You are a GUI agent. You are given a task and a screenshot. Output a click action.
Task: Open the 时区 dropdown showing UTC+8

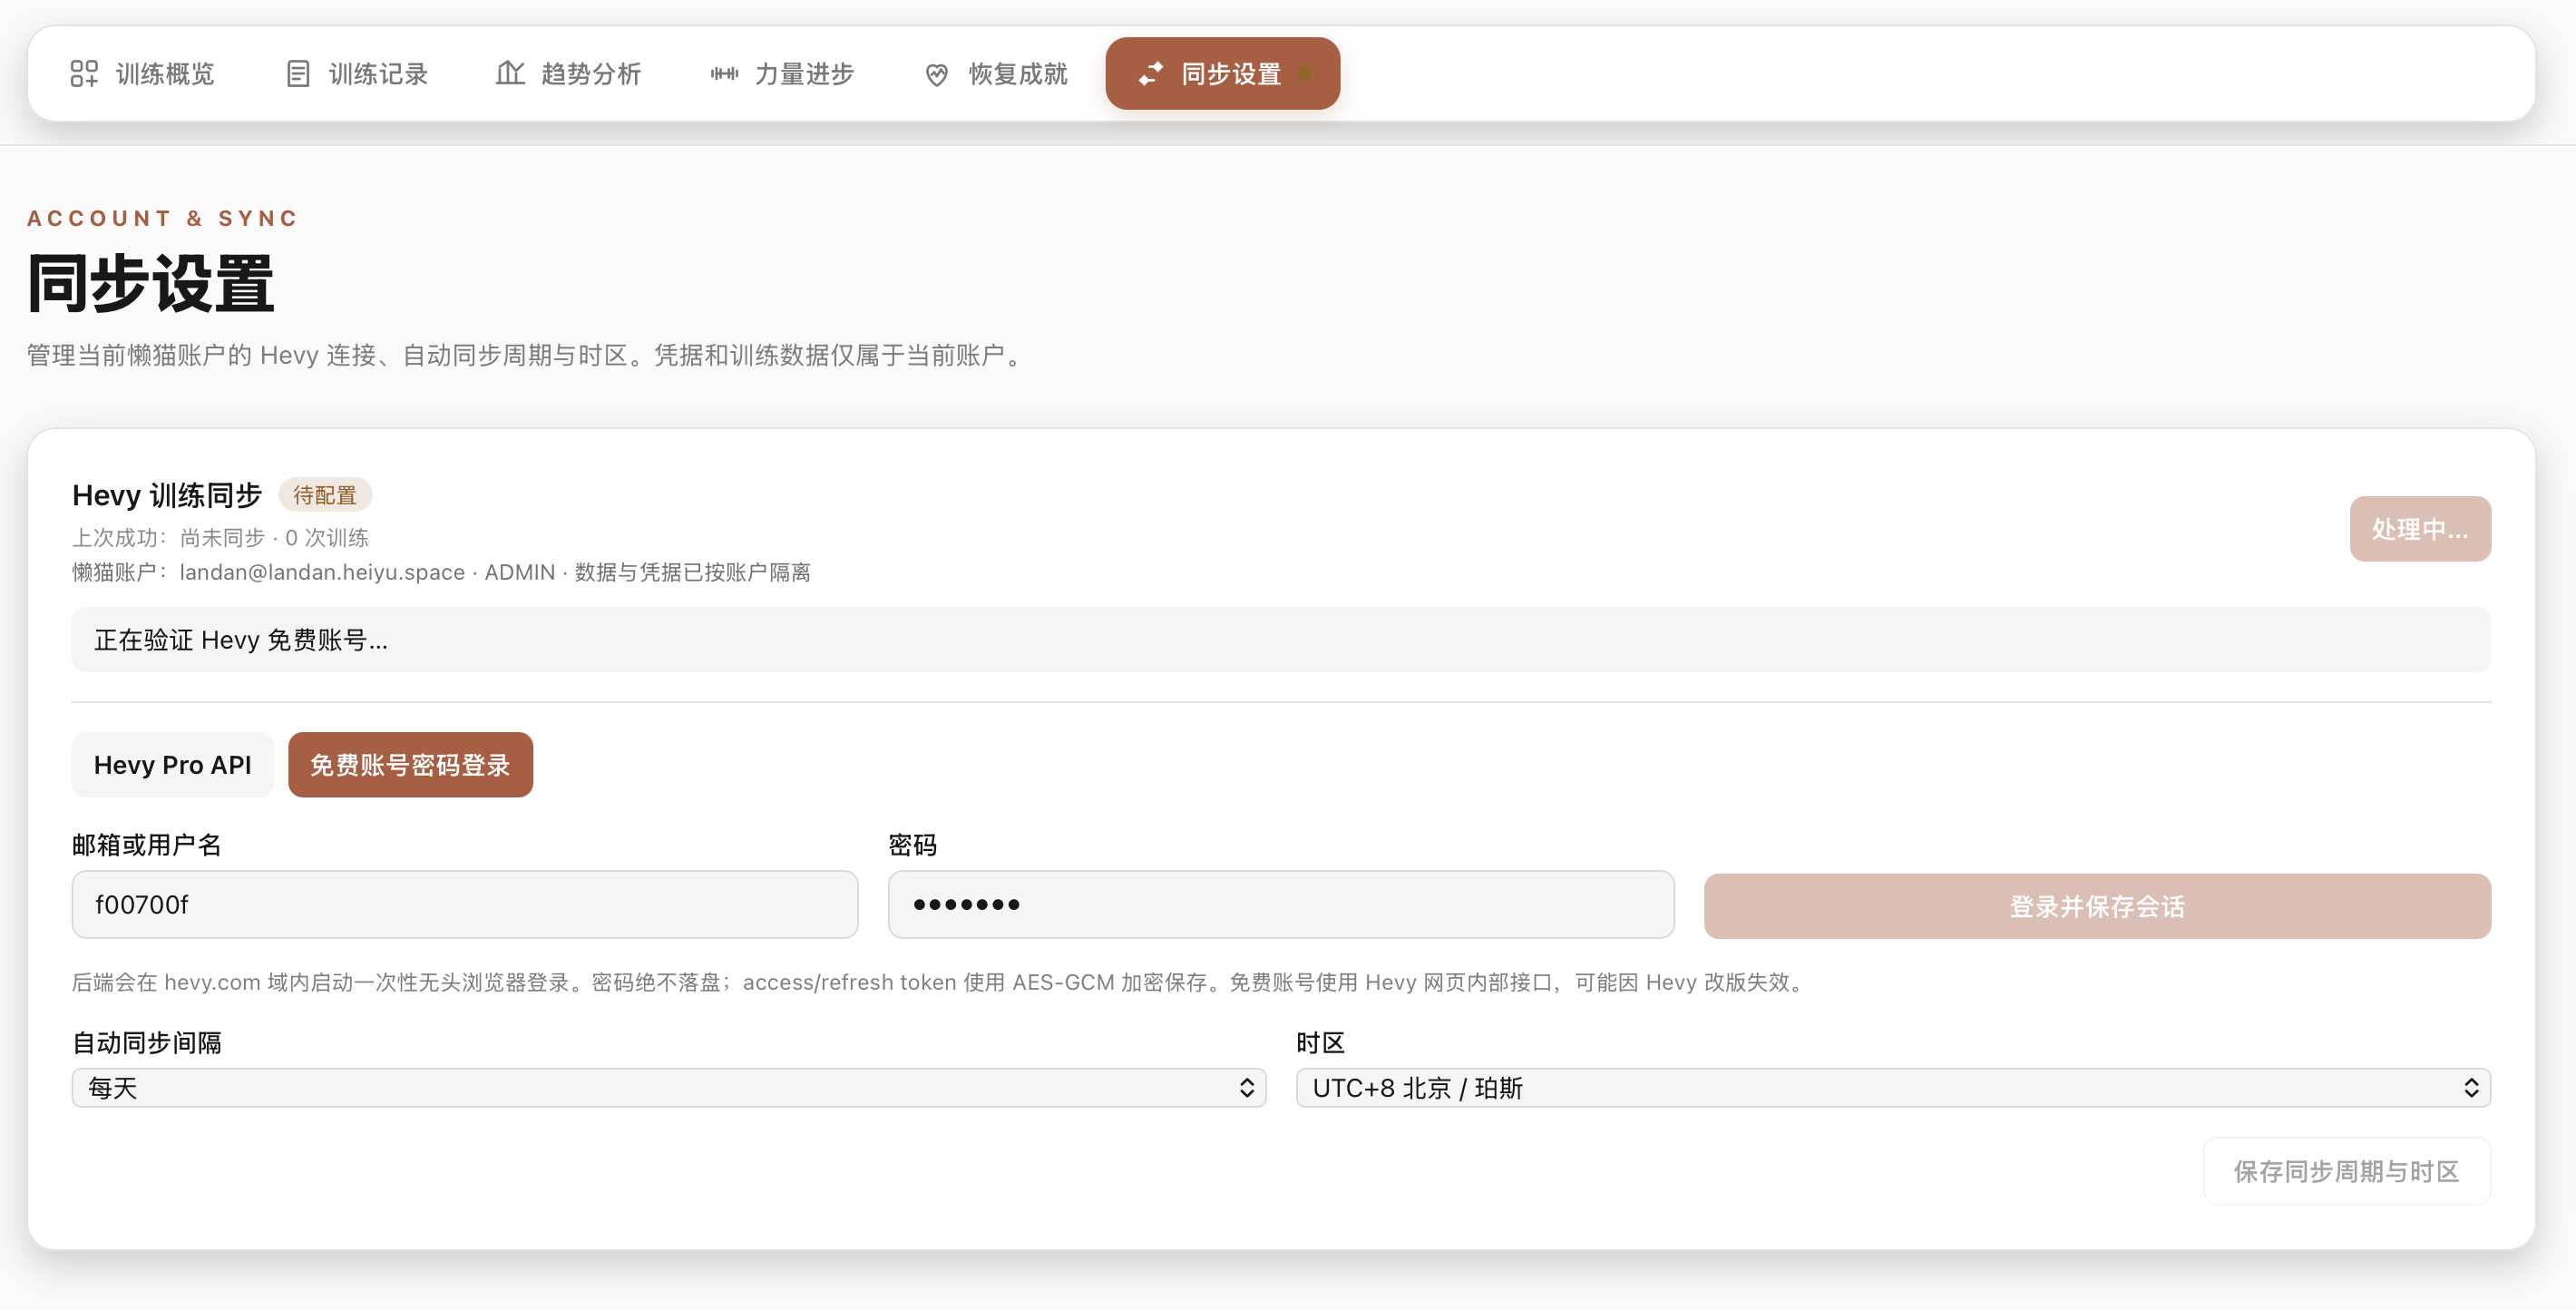click(1893, 1088)
